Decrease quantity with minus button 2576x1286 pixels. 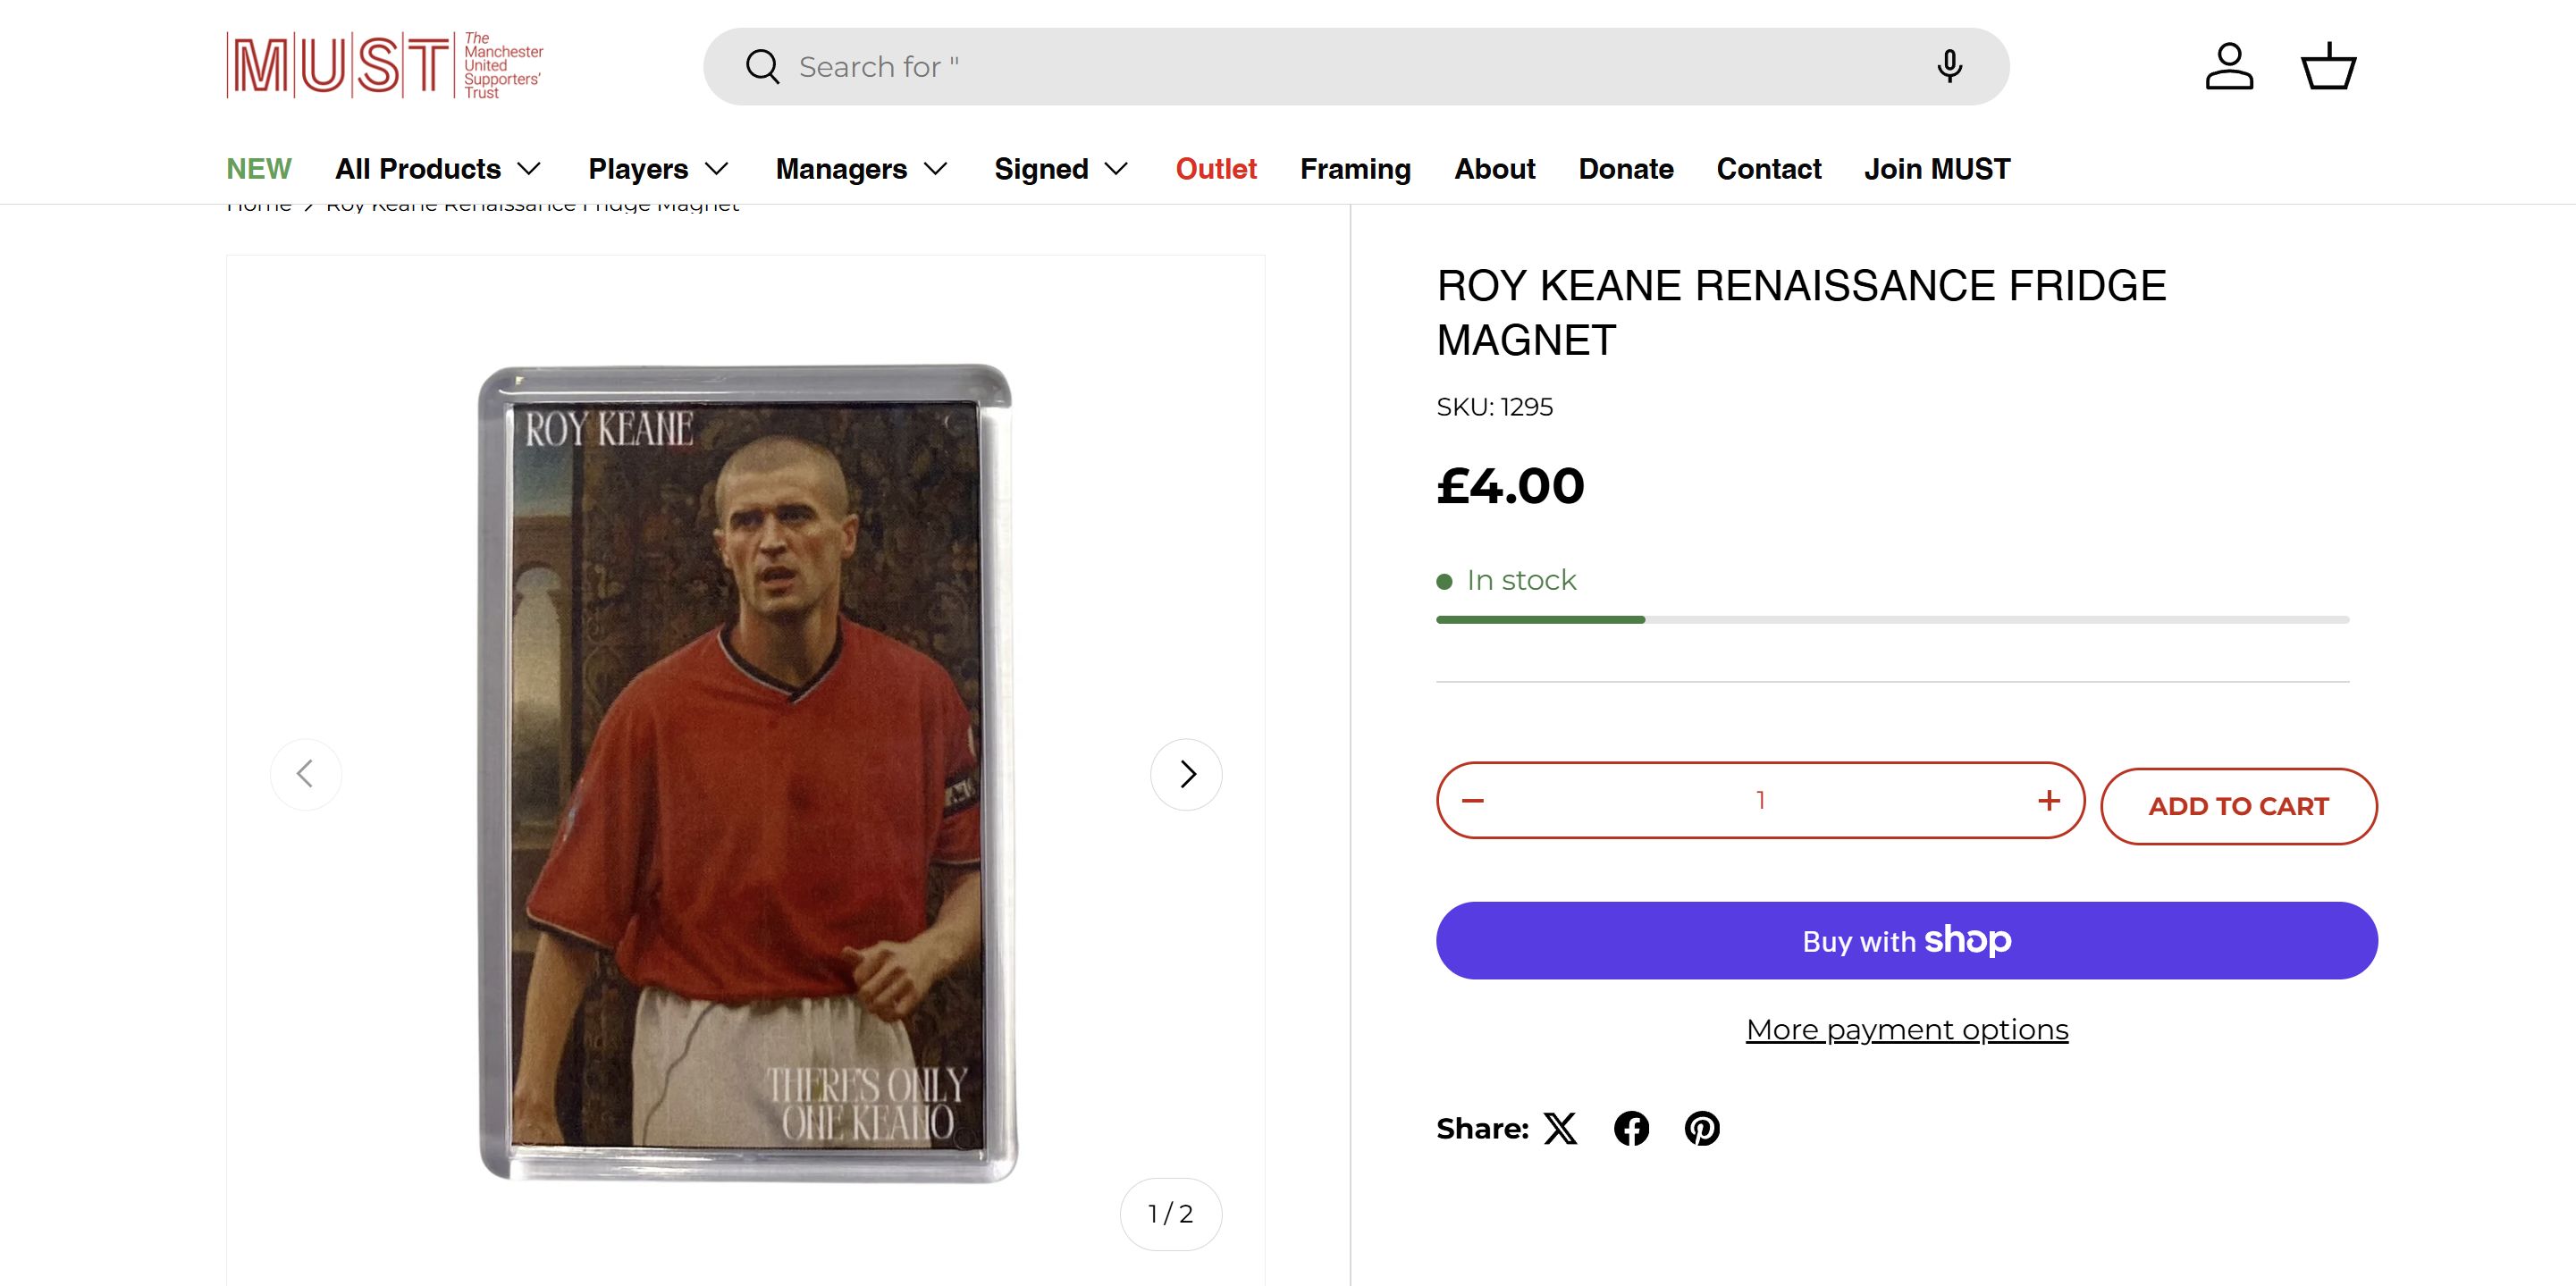tap(1473, 800)
